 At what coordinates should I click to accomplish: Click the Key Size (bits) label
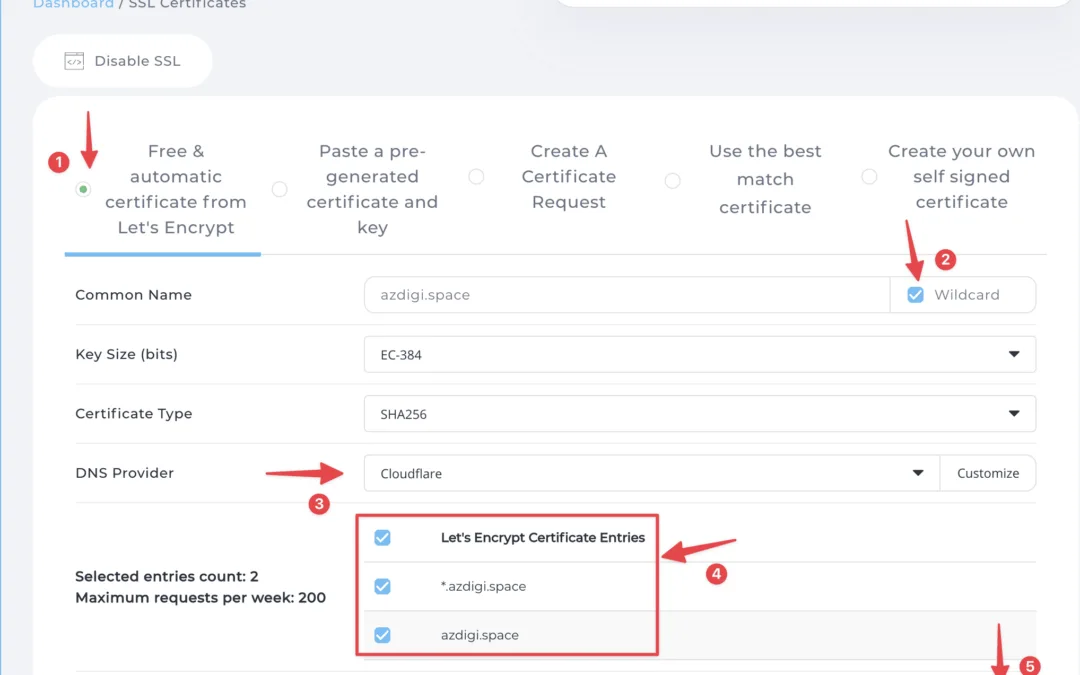(x=126, y=354)
